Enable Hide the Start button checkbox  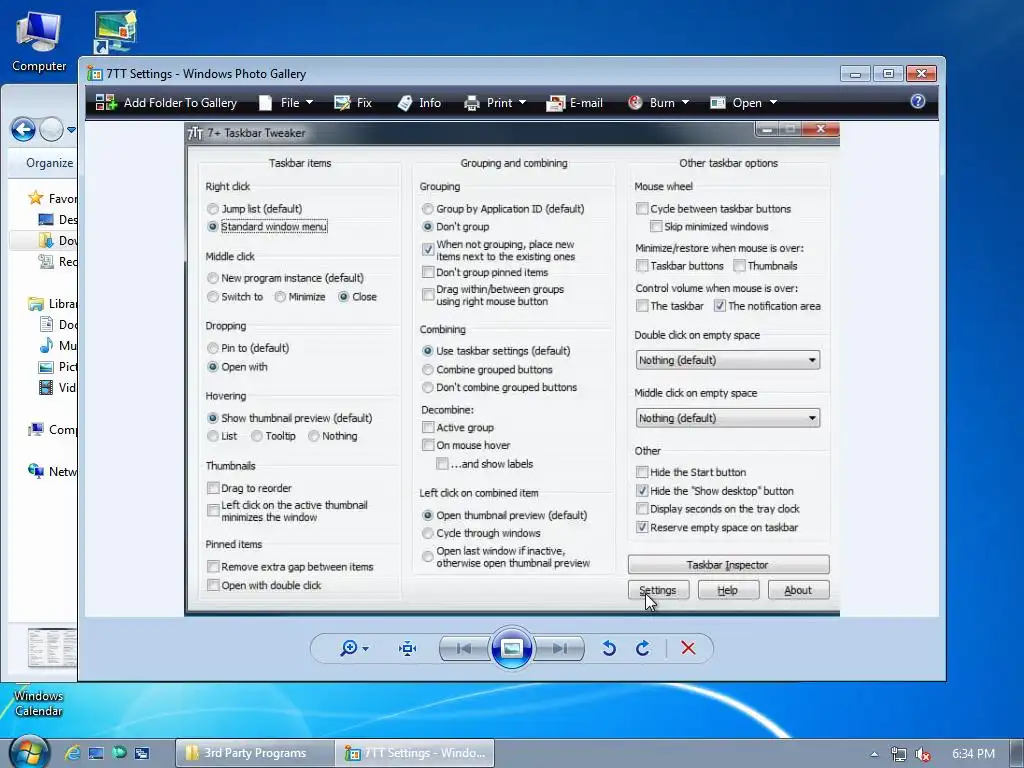pos(642,472)
